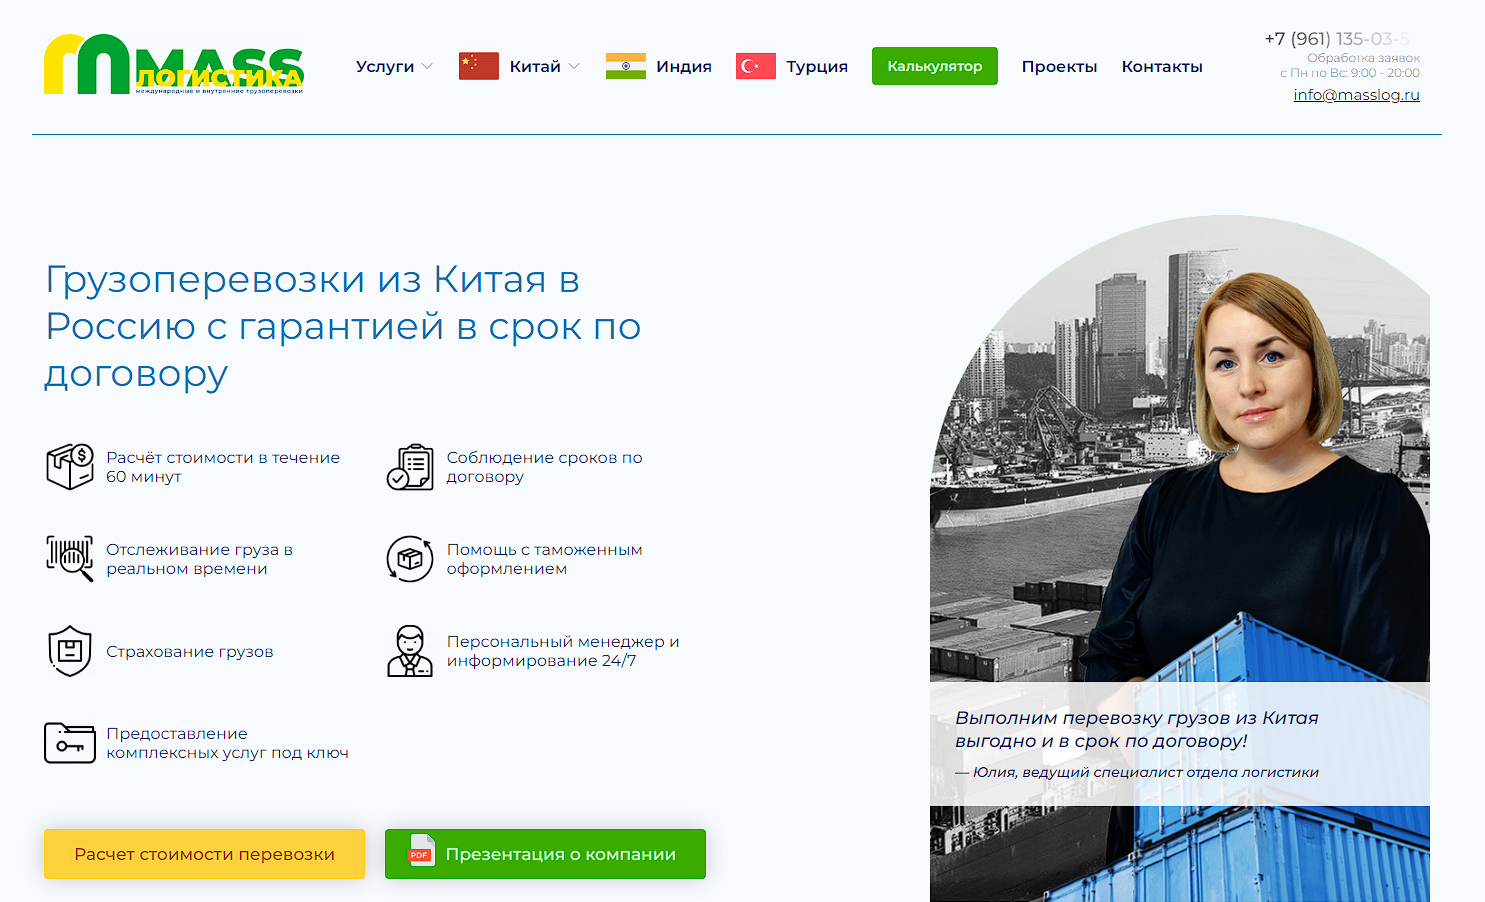Go to the Контакты page
1485x902 pixels.
pyautogui.click(x=1162, y=67)
